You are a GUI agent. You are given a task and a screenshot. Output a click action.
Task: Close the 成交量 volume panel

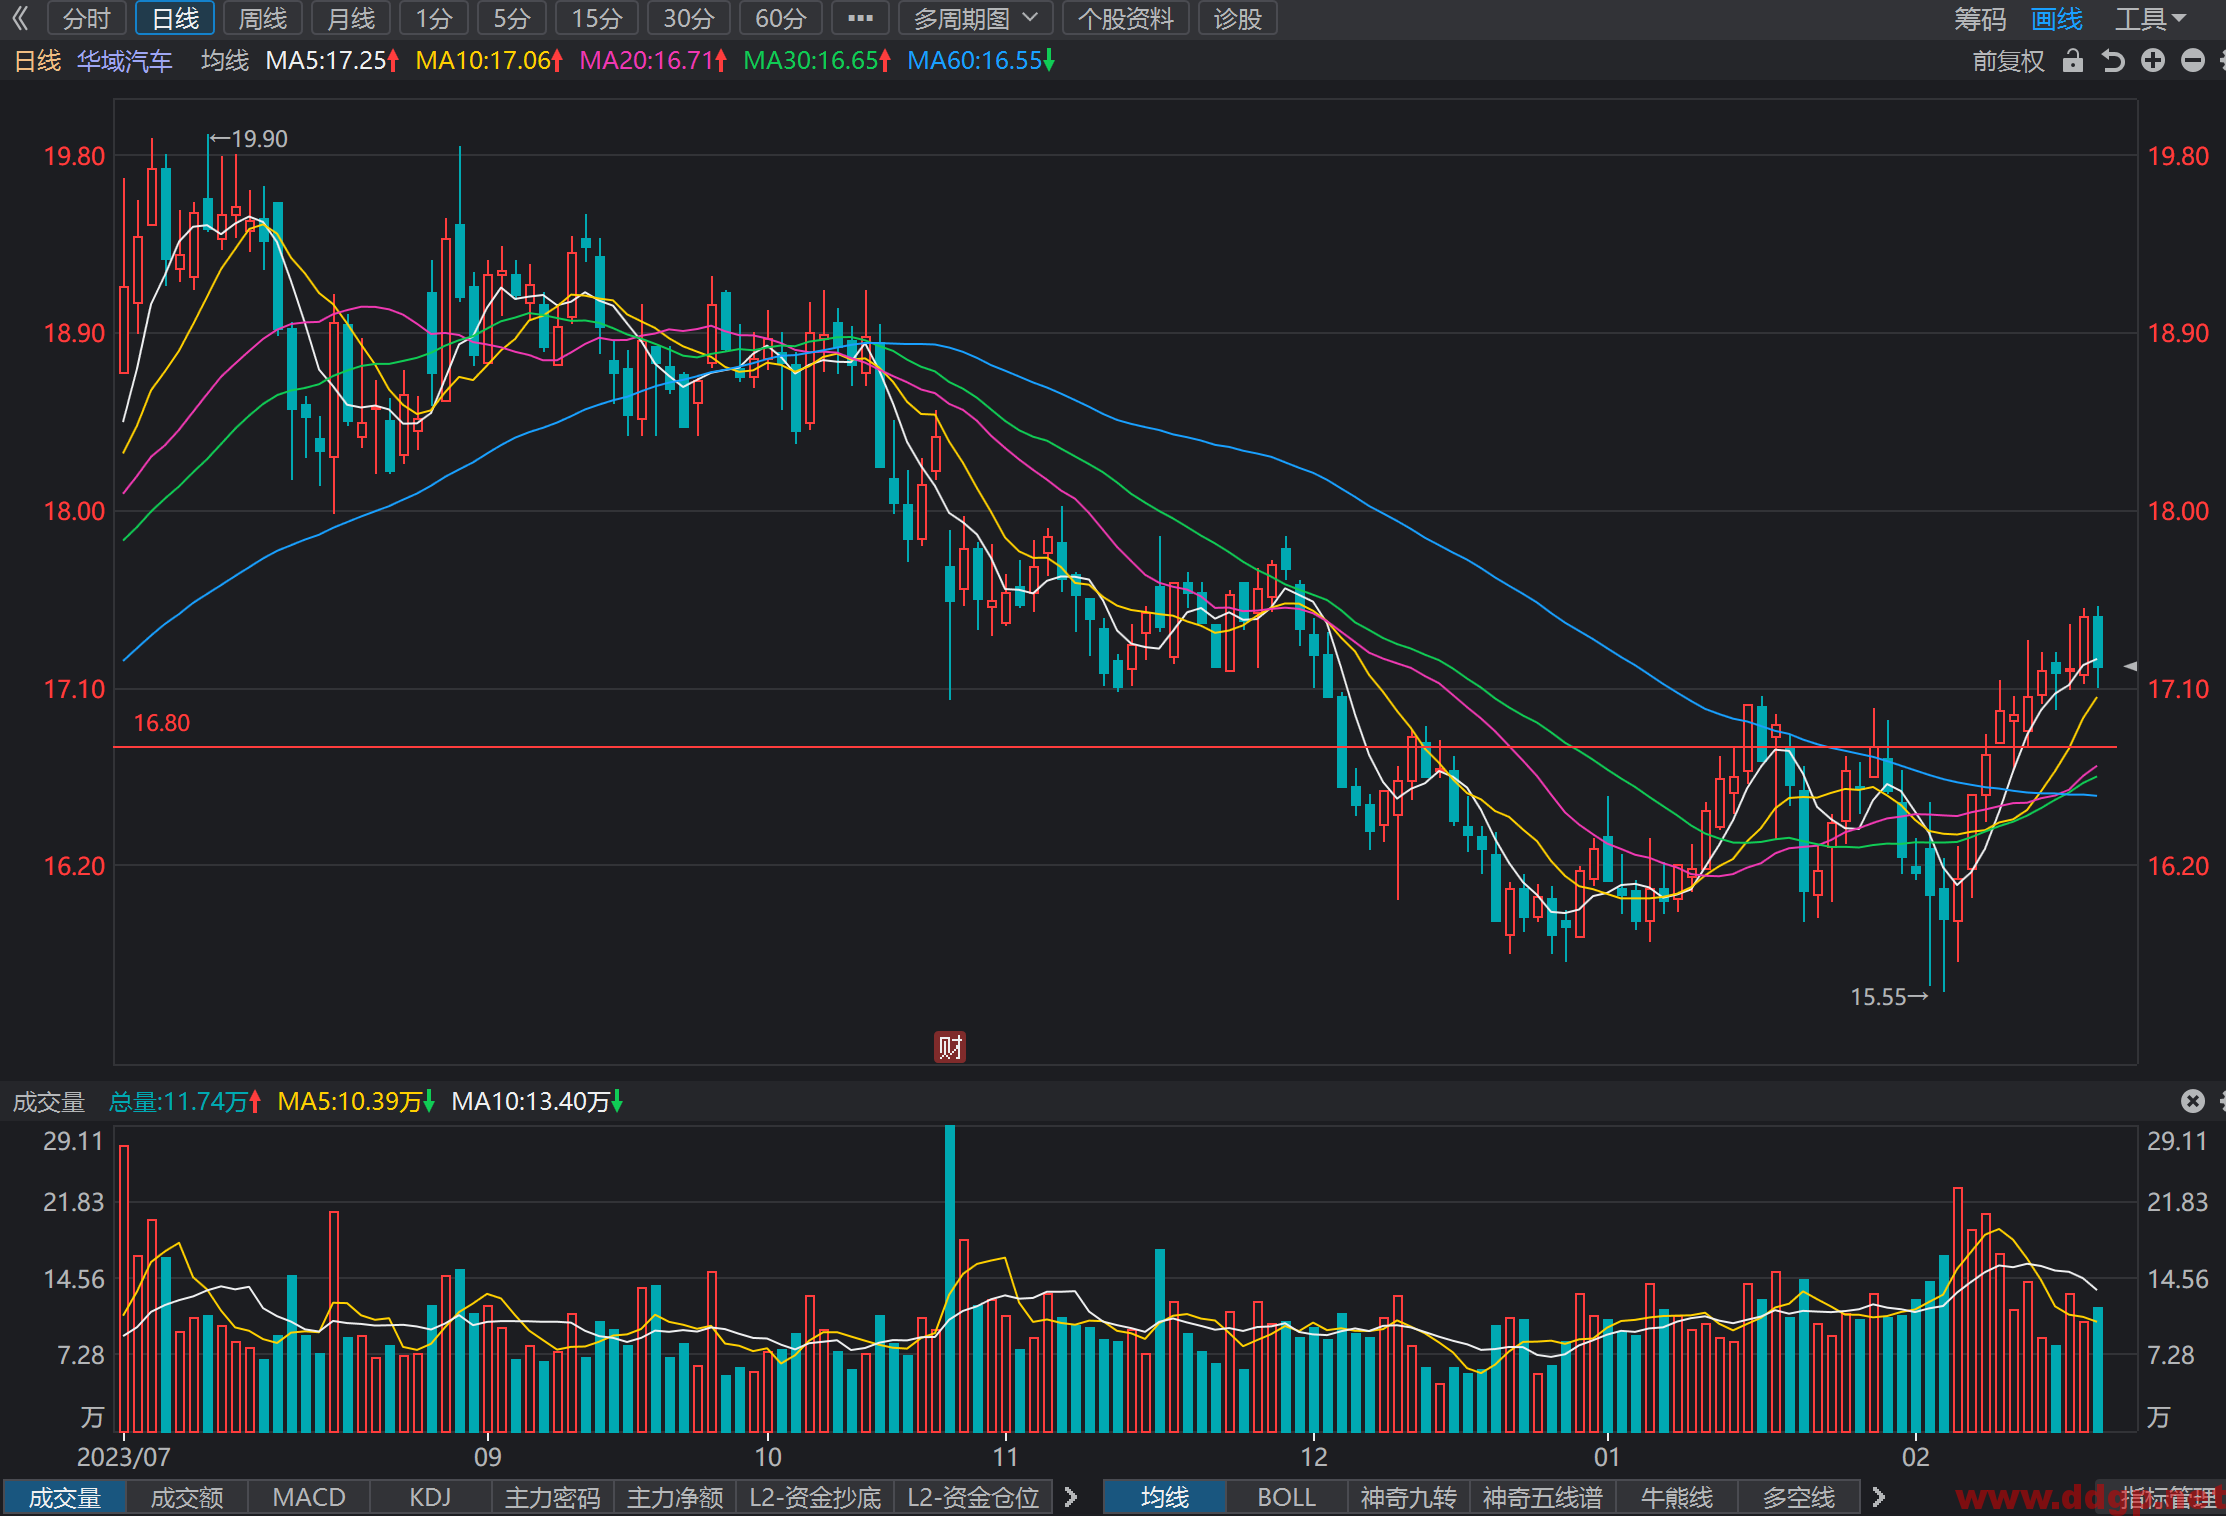point(2193,1101)
